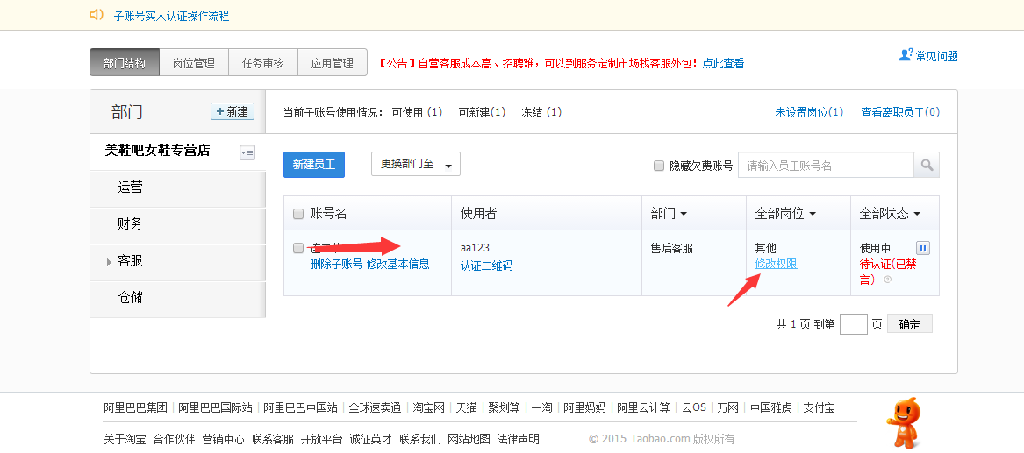This screenshot has height=453, width=1024.
Task: Open the 子账号实人认证操作流程 link
Action: click(171, 16)
